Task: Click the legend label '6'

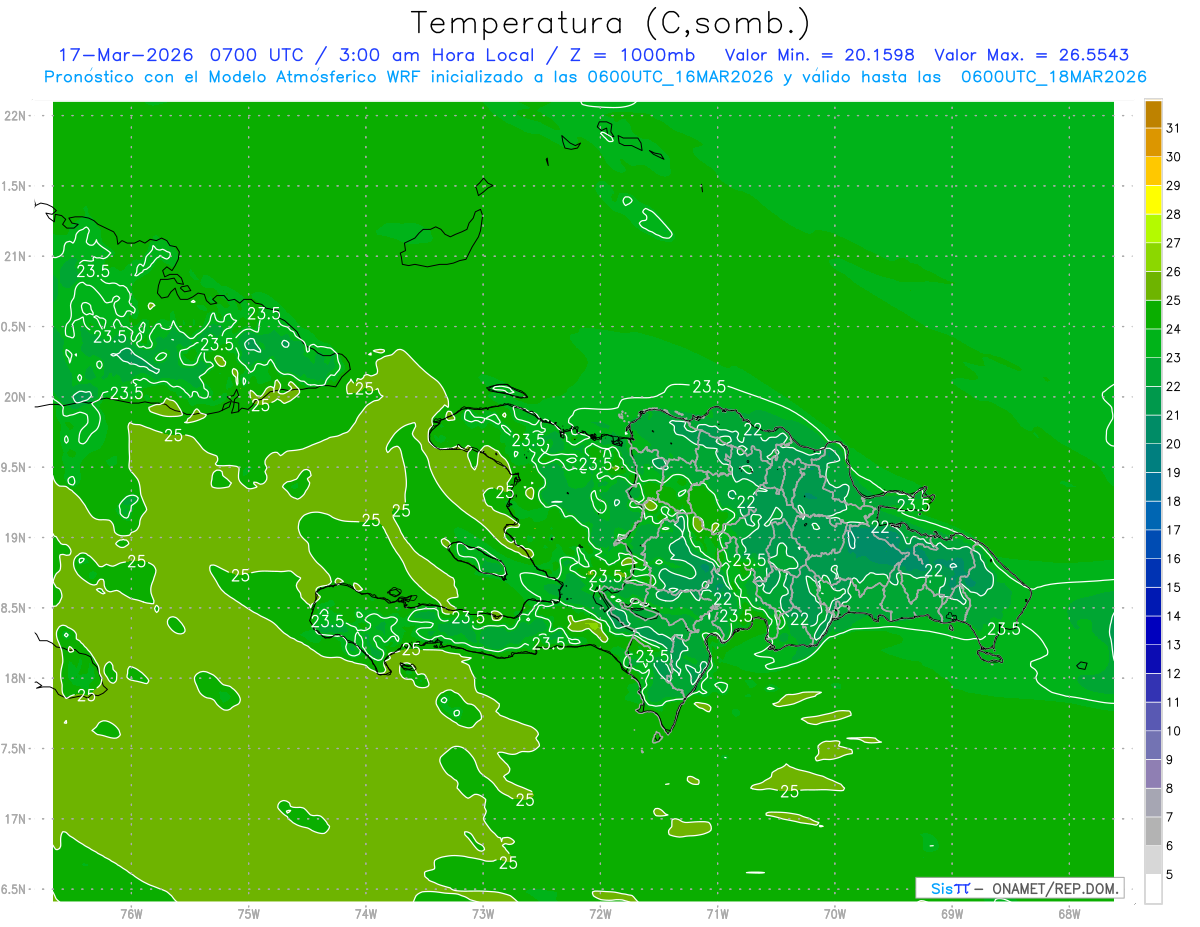Action: 1171,846
